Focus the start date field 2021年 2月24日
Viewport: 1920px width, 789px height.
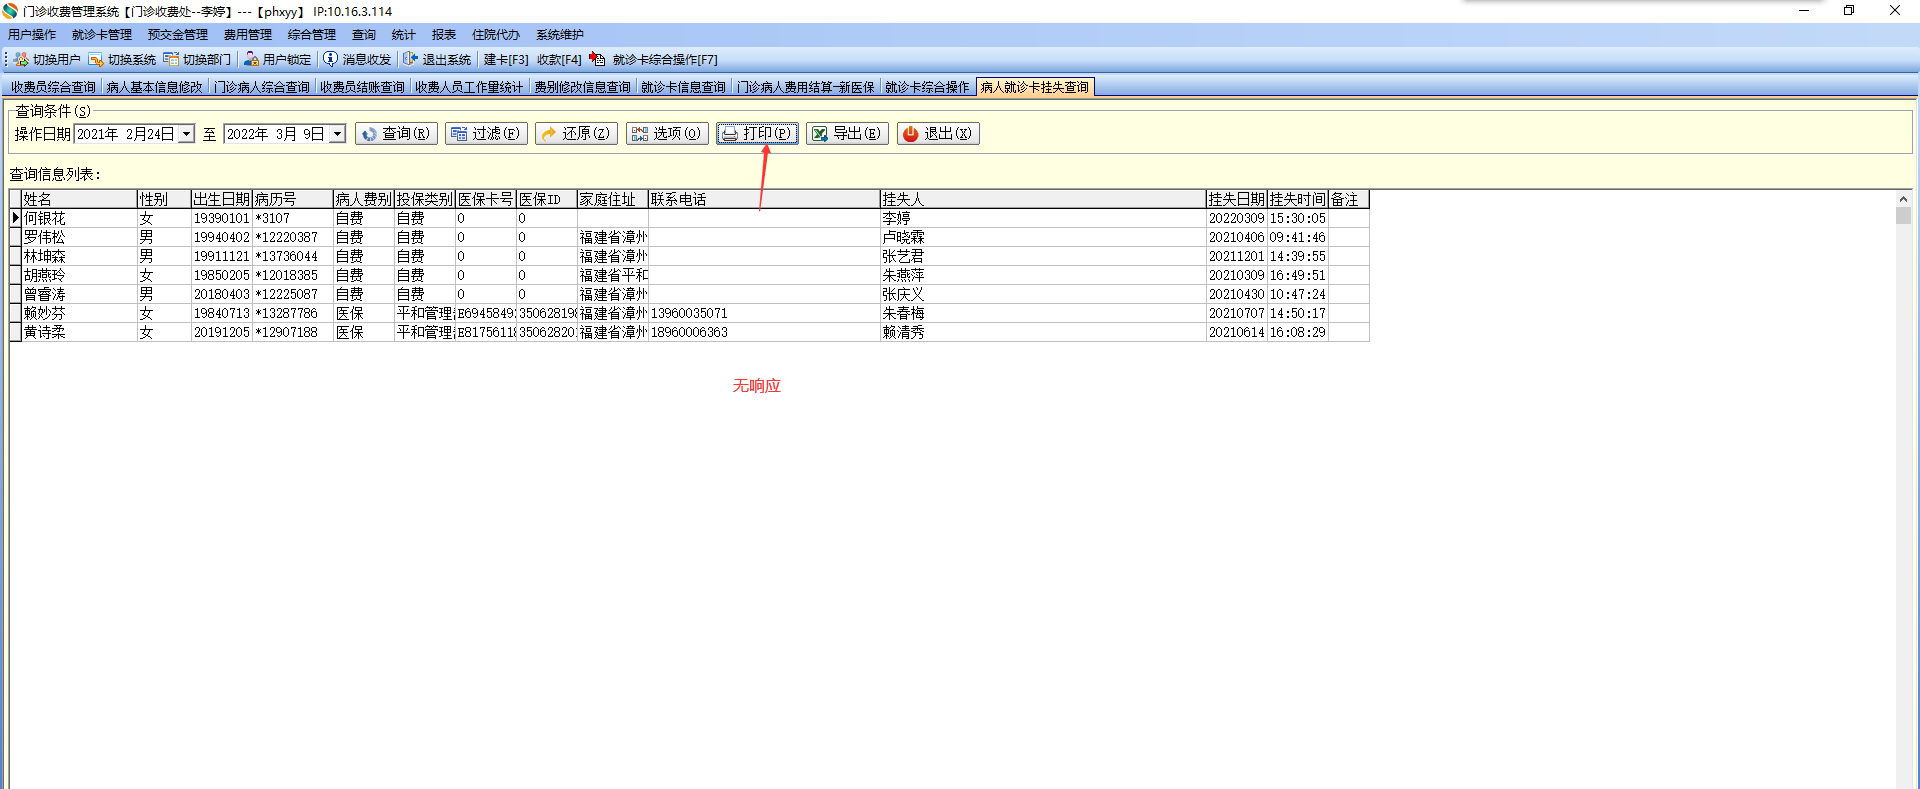[x=127, y=134]
